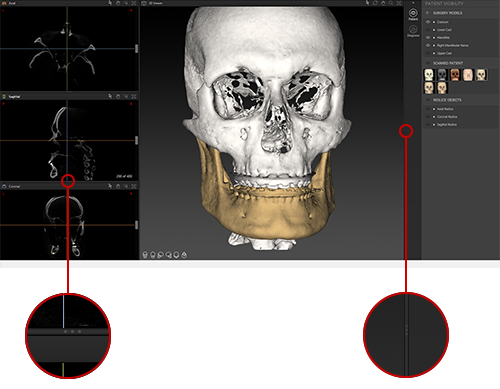Viewport: 500px width, 389px height.
Task: Select Upper Cast in model list
Action: (x=444, y=53)
